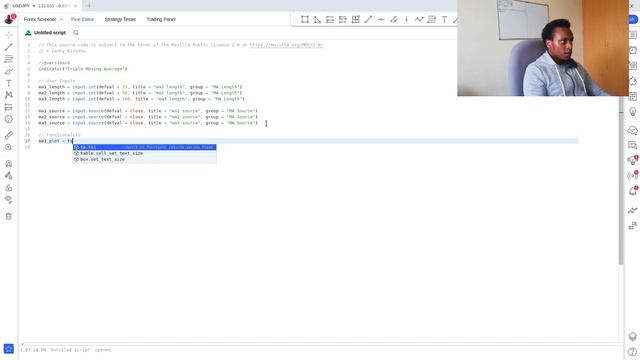Select the ruler measure tool
The image size is (640, 360).
[x=9, y=135]
